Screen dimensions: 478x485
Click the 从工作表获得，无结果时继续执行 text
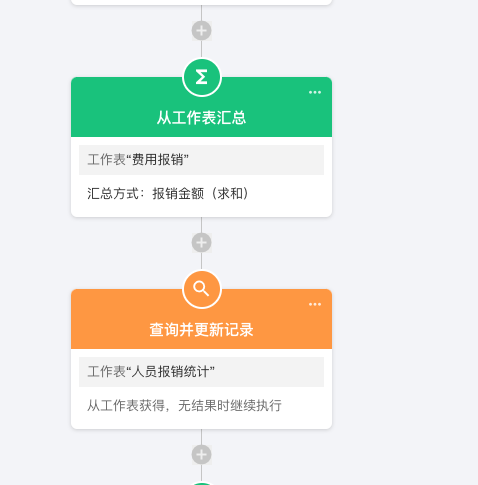pos(184,405)
